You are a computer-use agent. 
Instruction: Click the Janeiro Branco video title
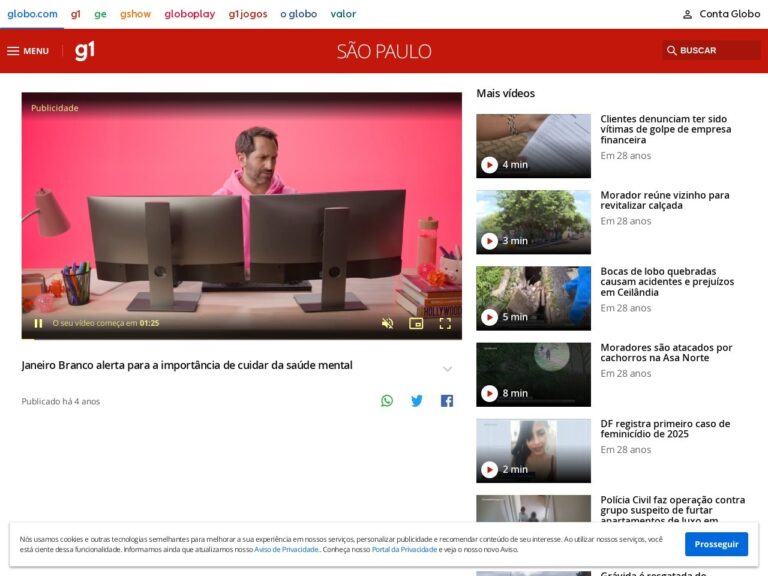pyautogui.click(x=187, y=365)
